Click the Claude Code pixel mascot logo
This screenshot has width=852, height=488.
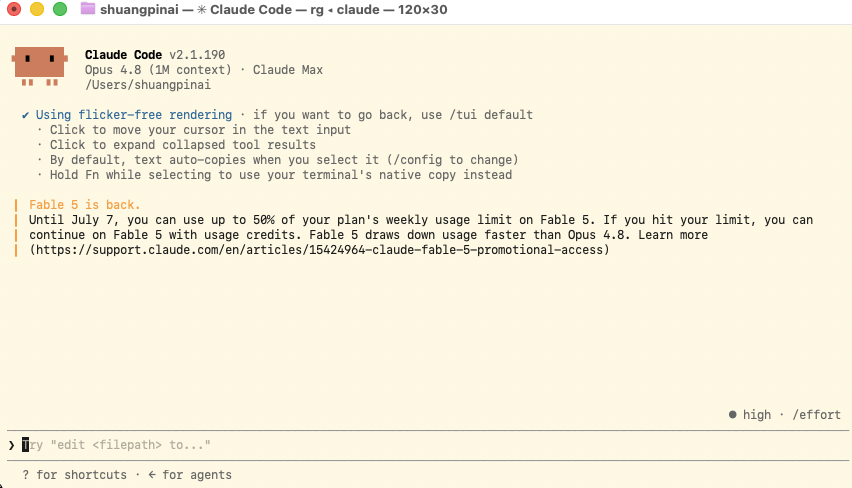(40, 66)
